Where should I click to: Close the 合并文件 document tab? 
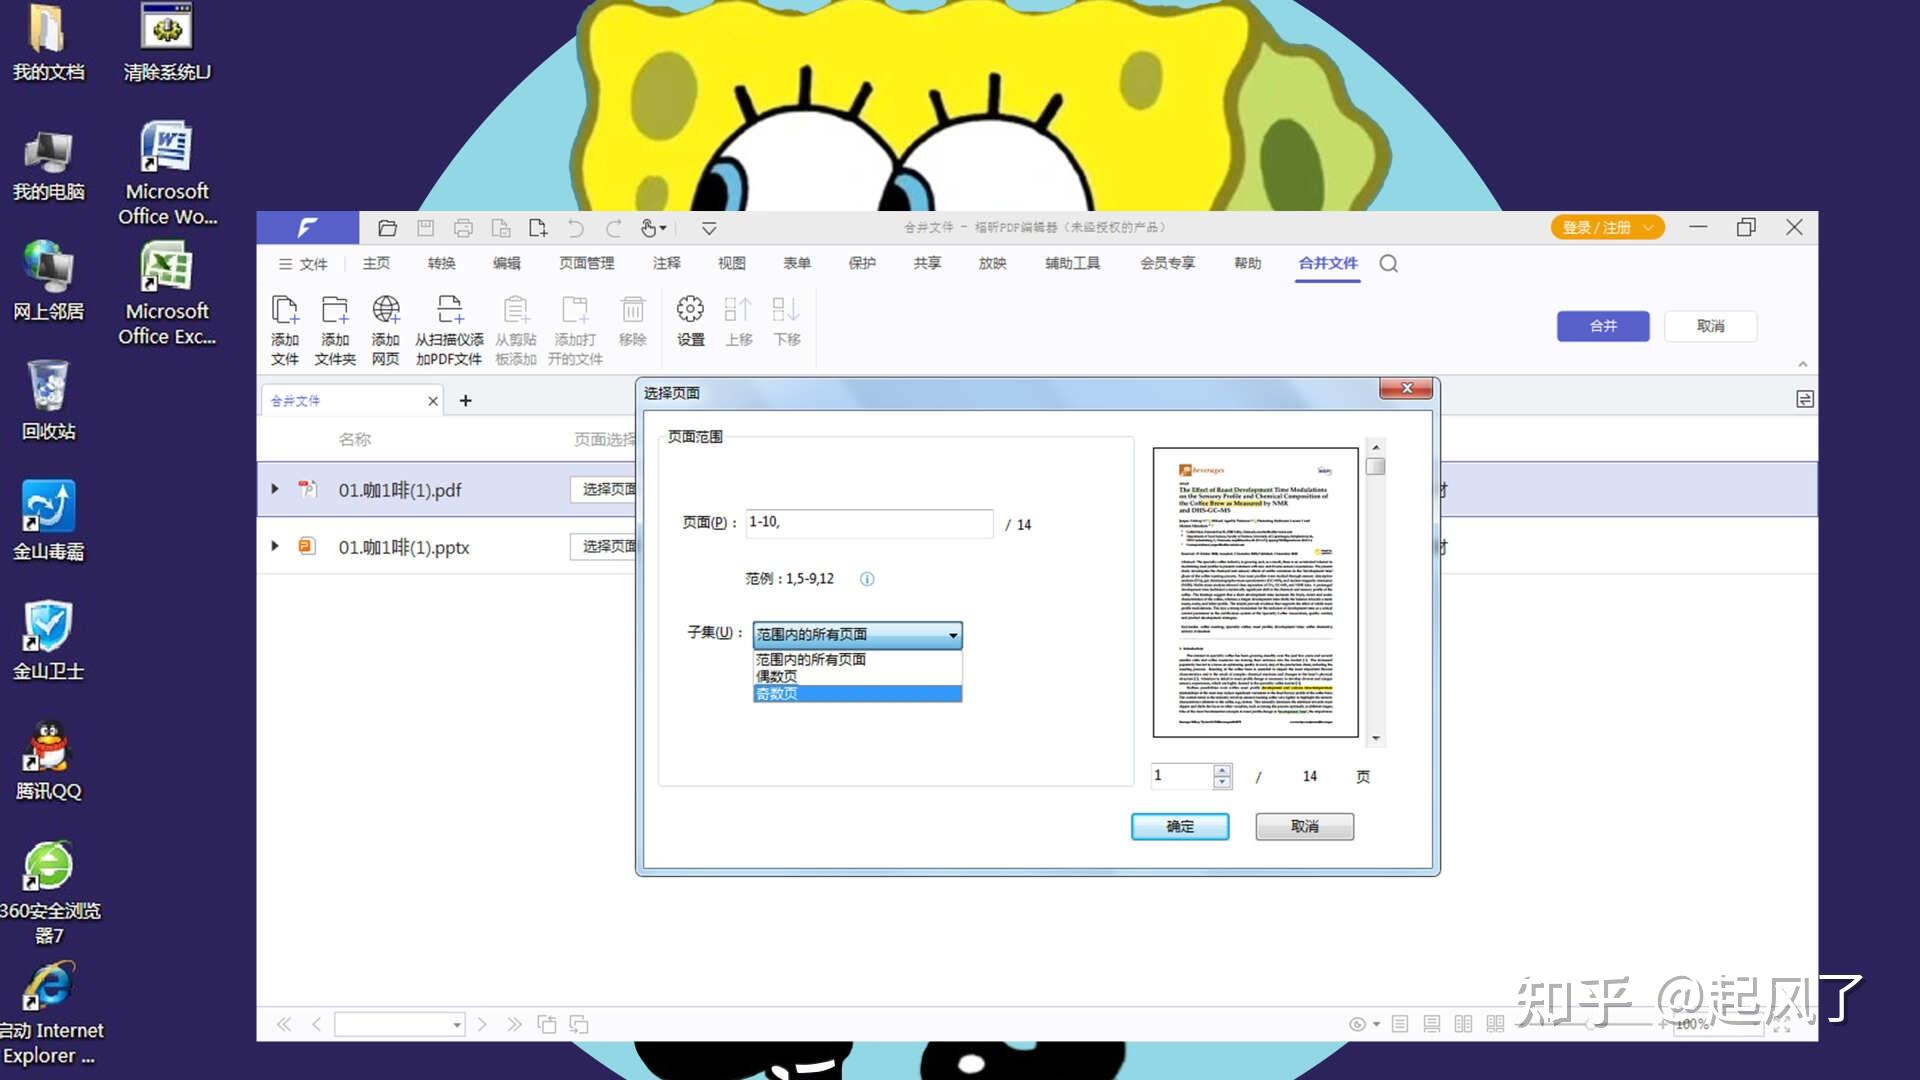pyautogui.click(x=433, y=401)
